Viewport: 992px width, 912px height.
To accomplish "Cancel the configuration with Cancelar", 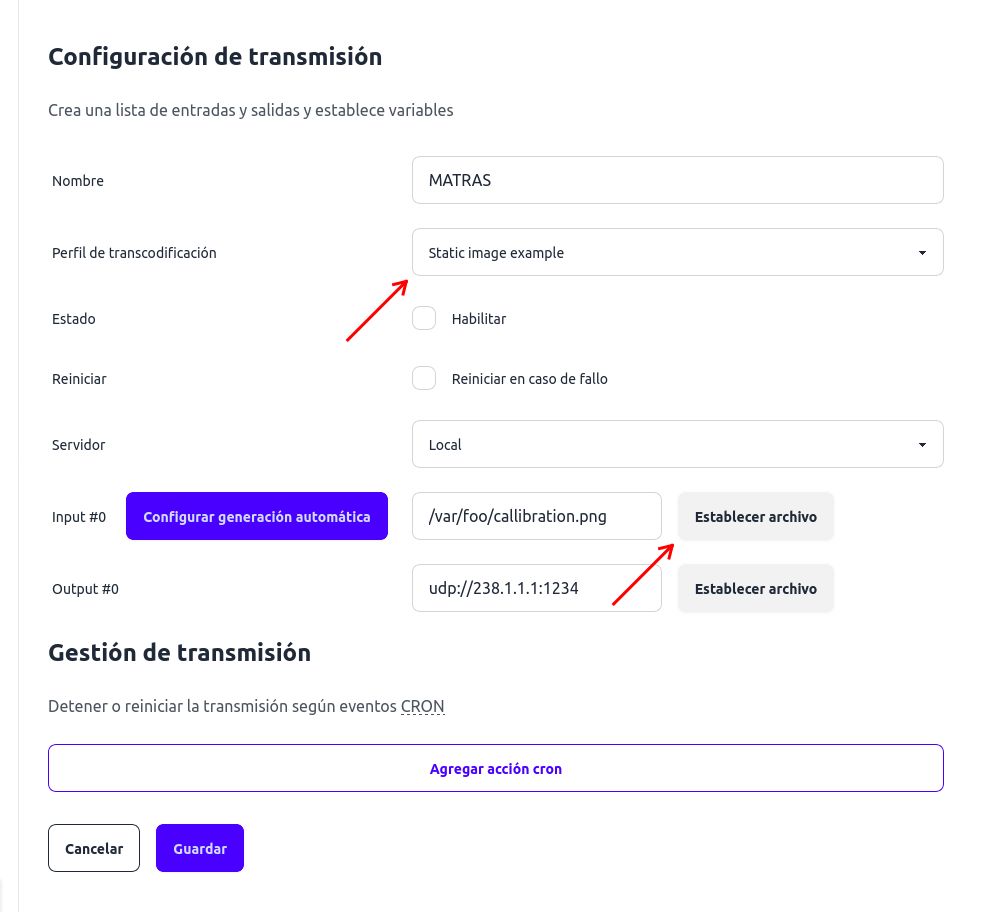I will click(x=93, y=848).
